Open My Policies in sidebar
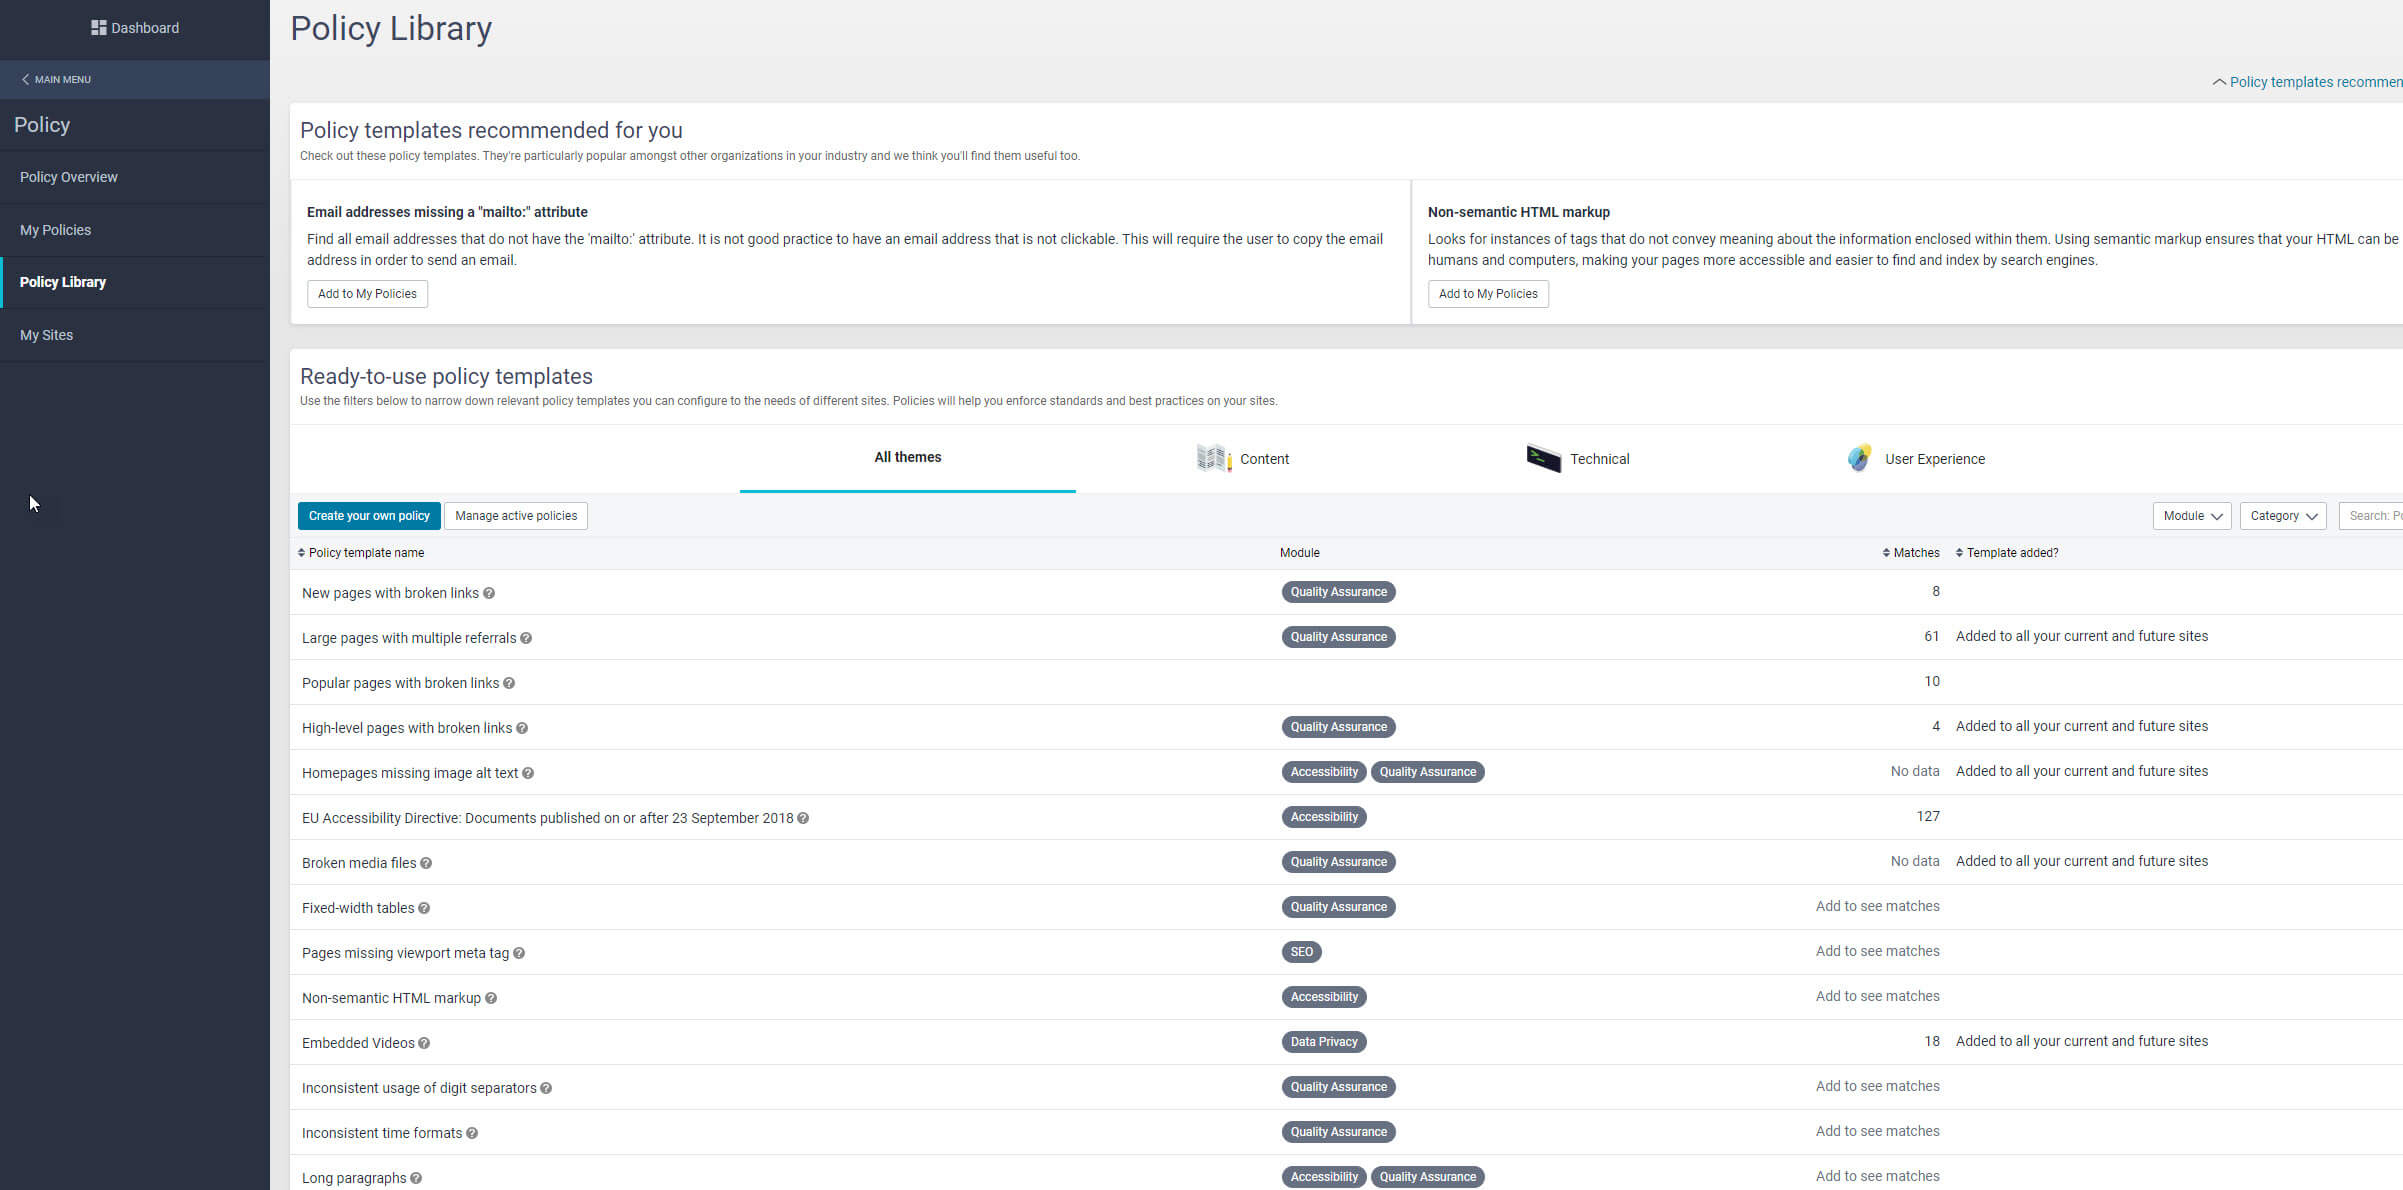 [55, 230]
